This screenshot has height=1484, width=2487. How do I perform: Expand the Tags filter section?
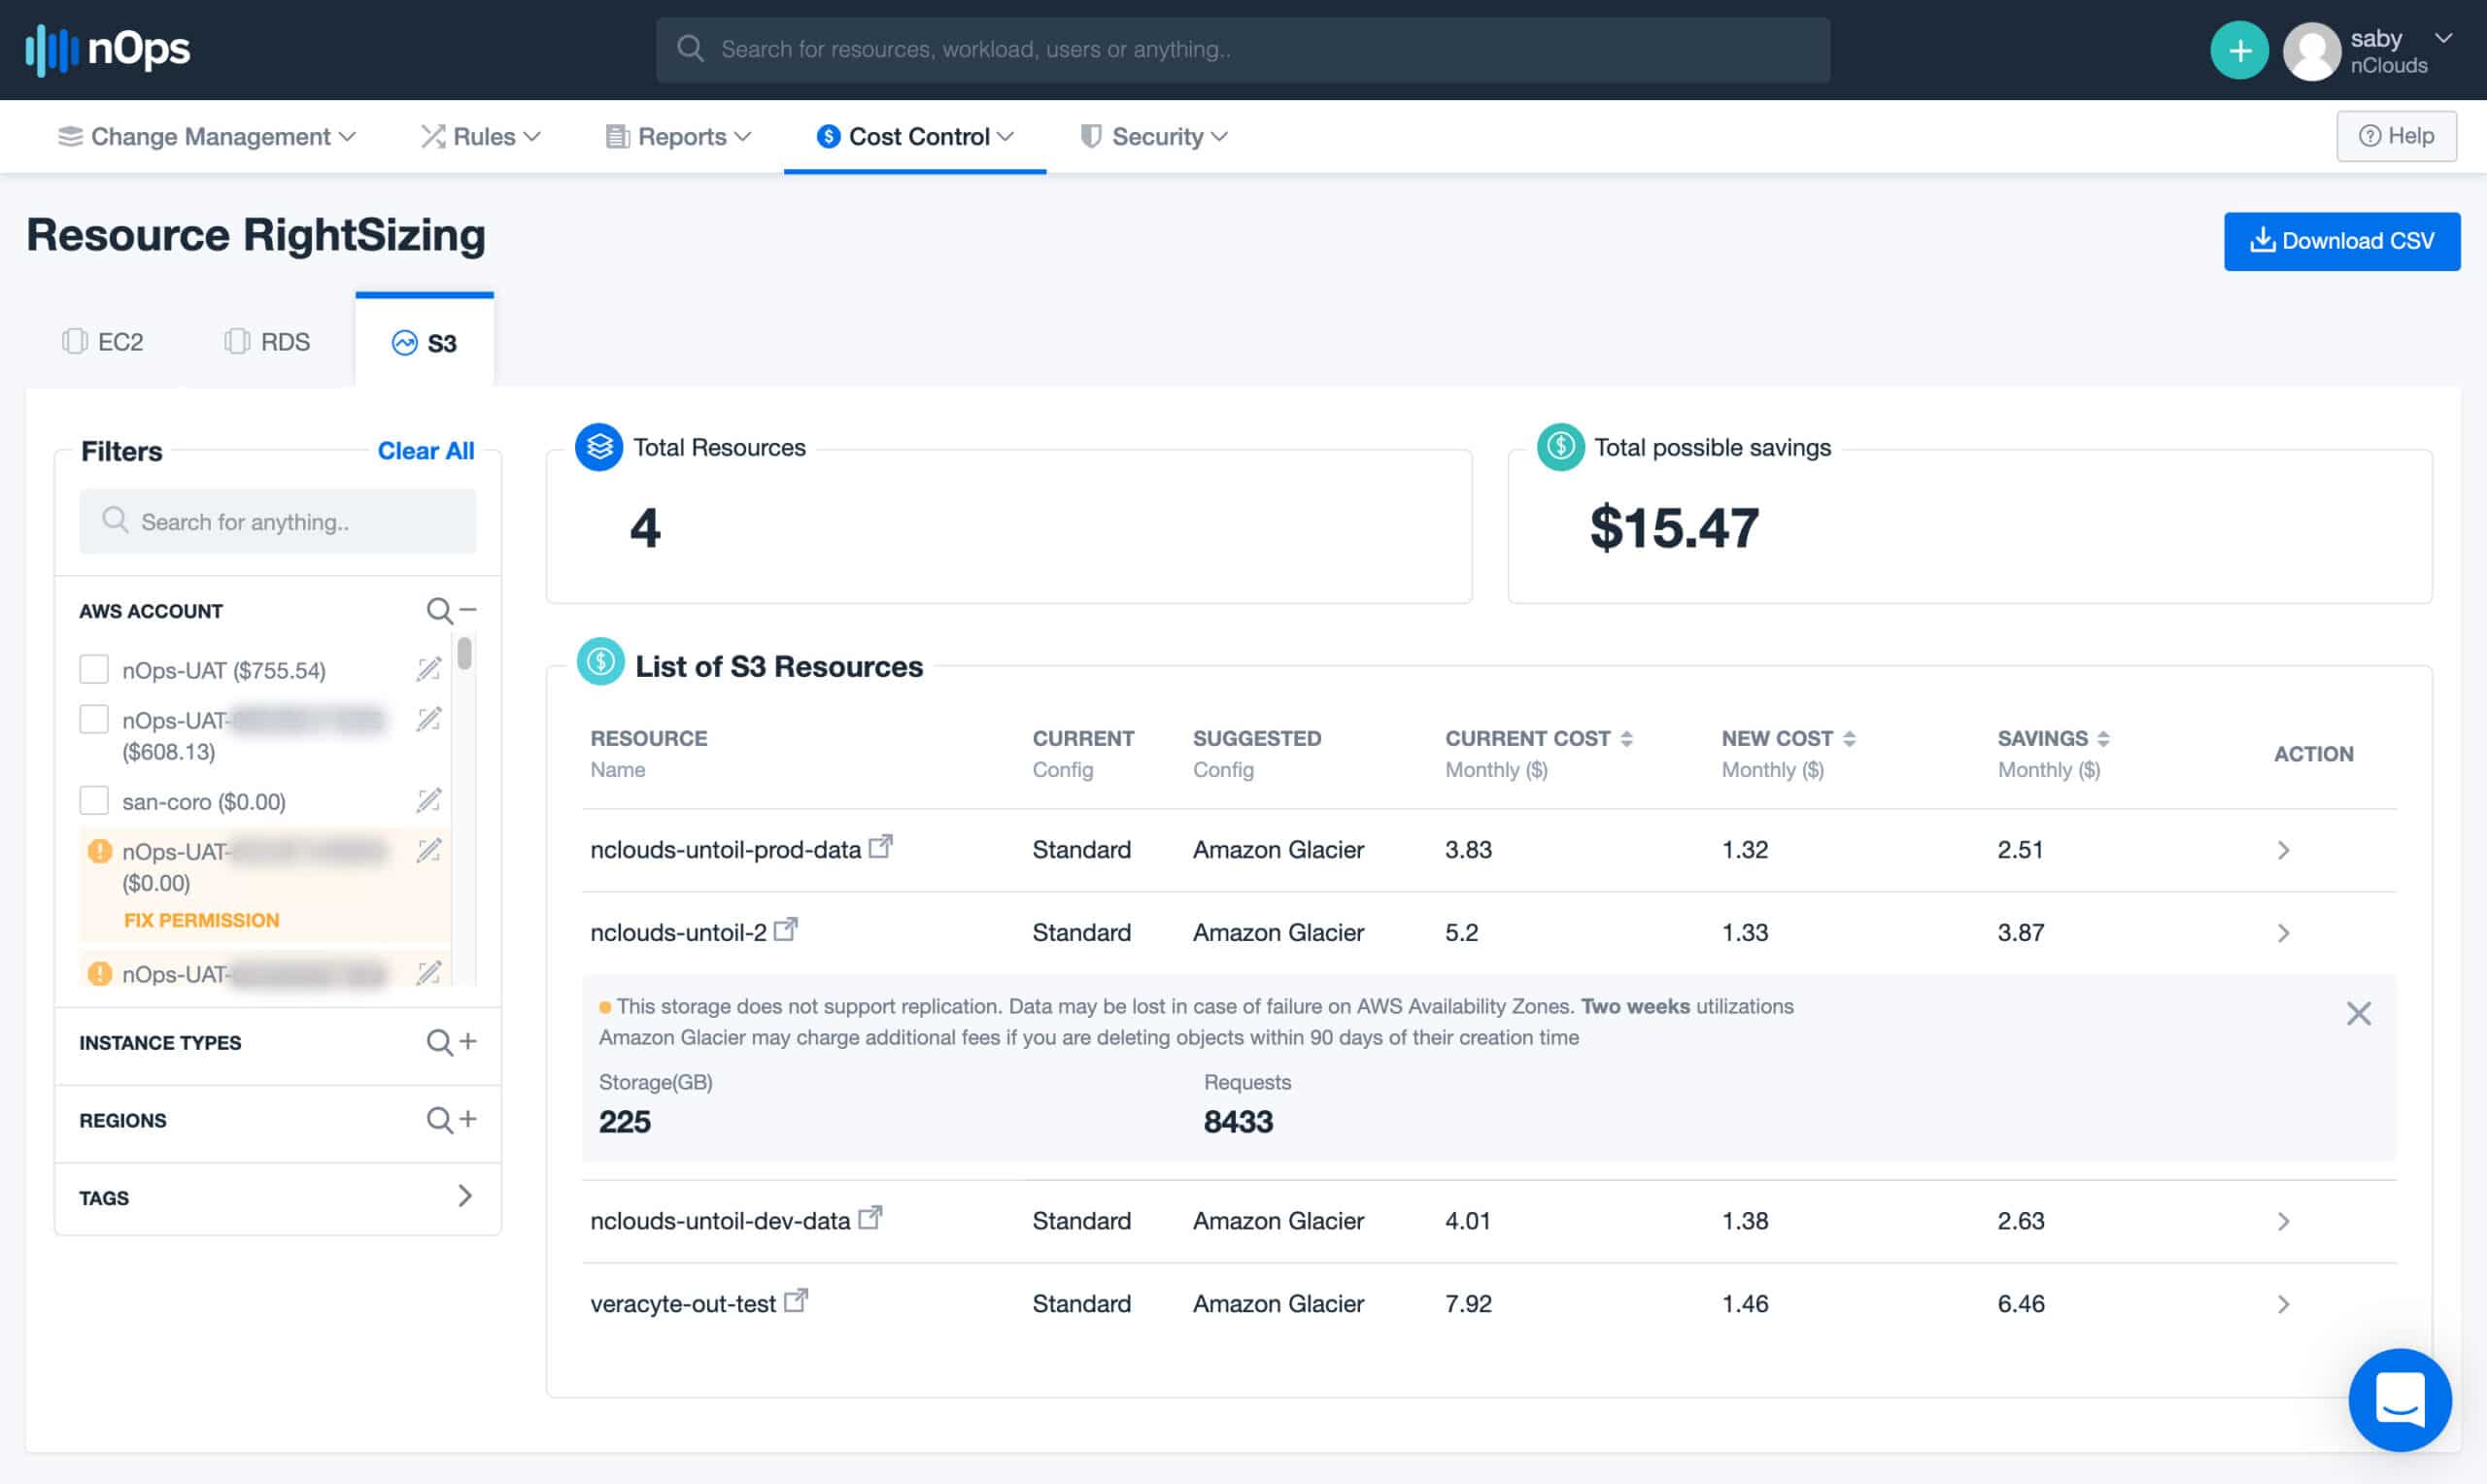coord(465,1196)
